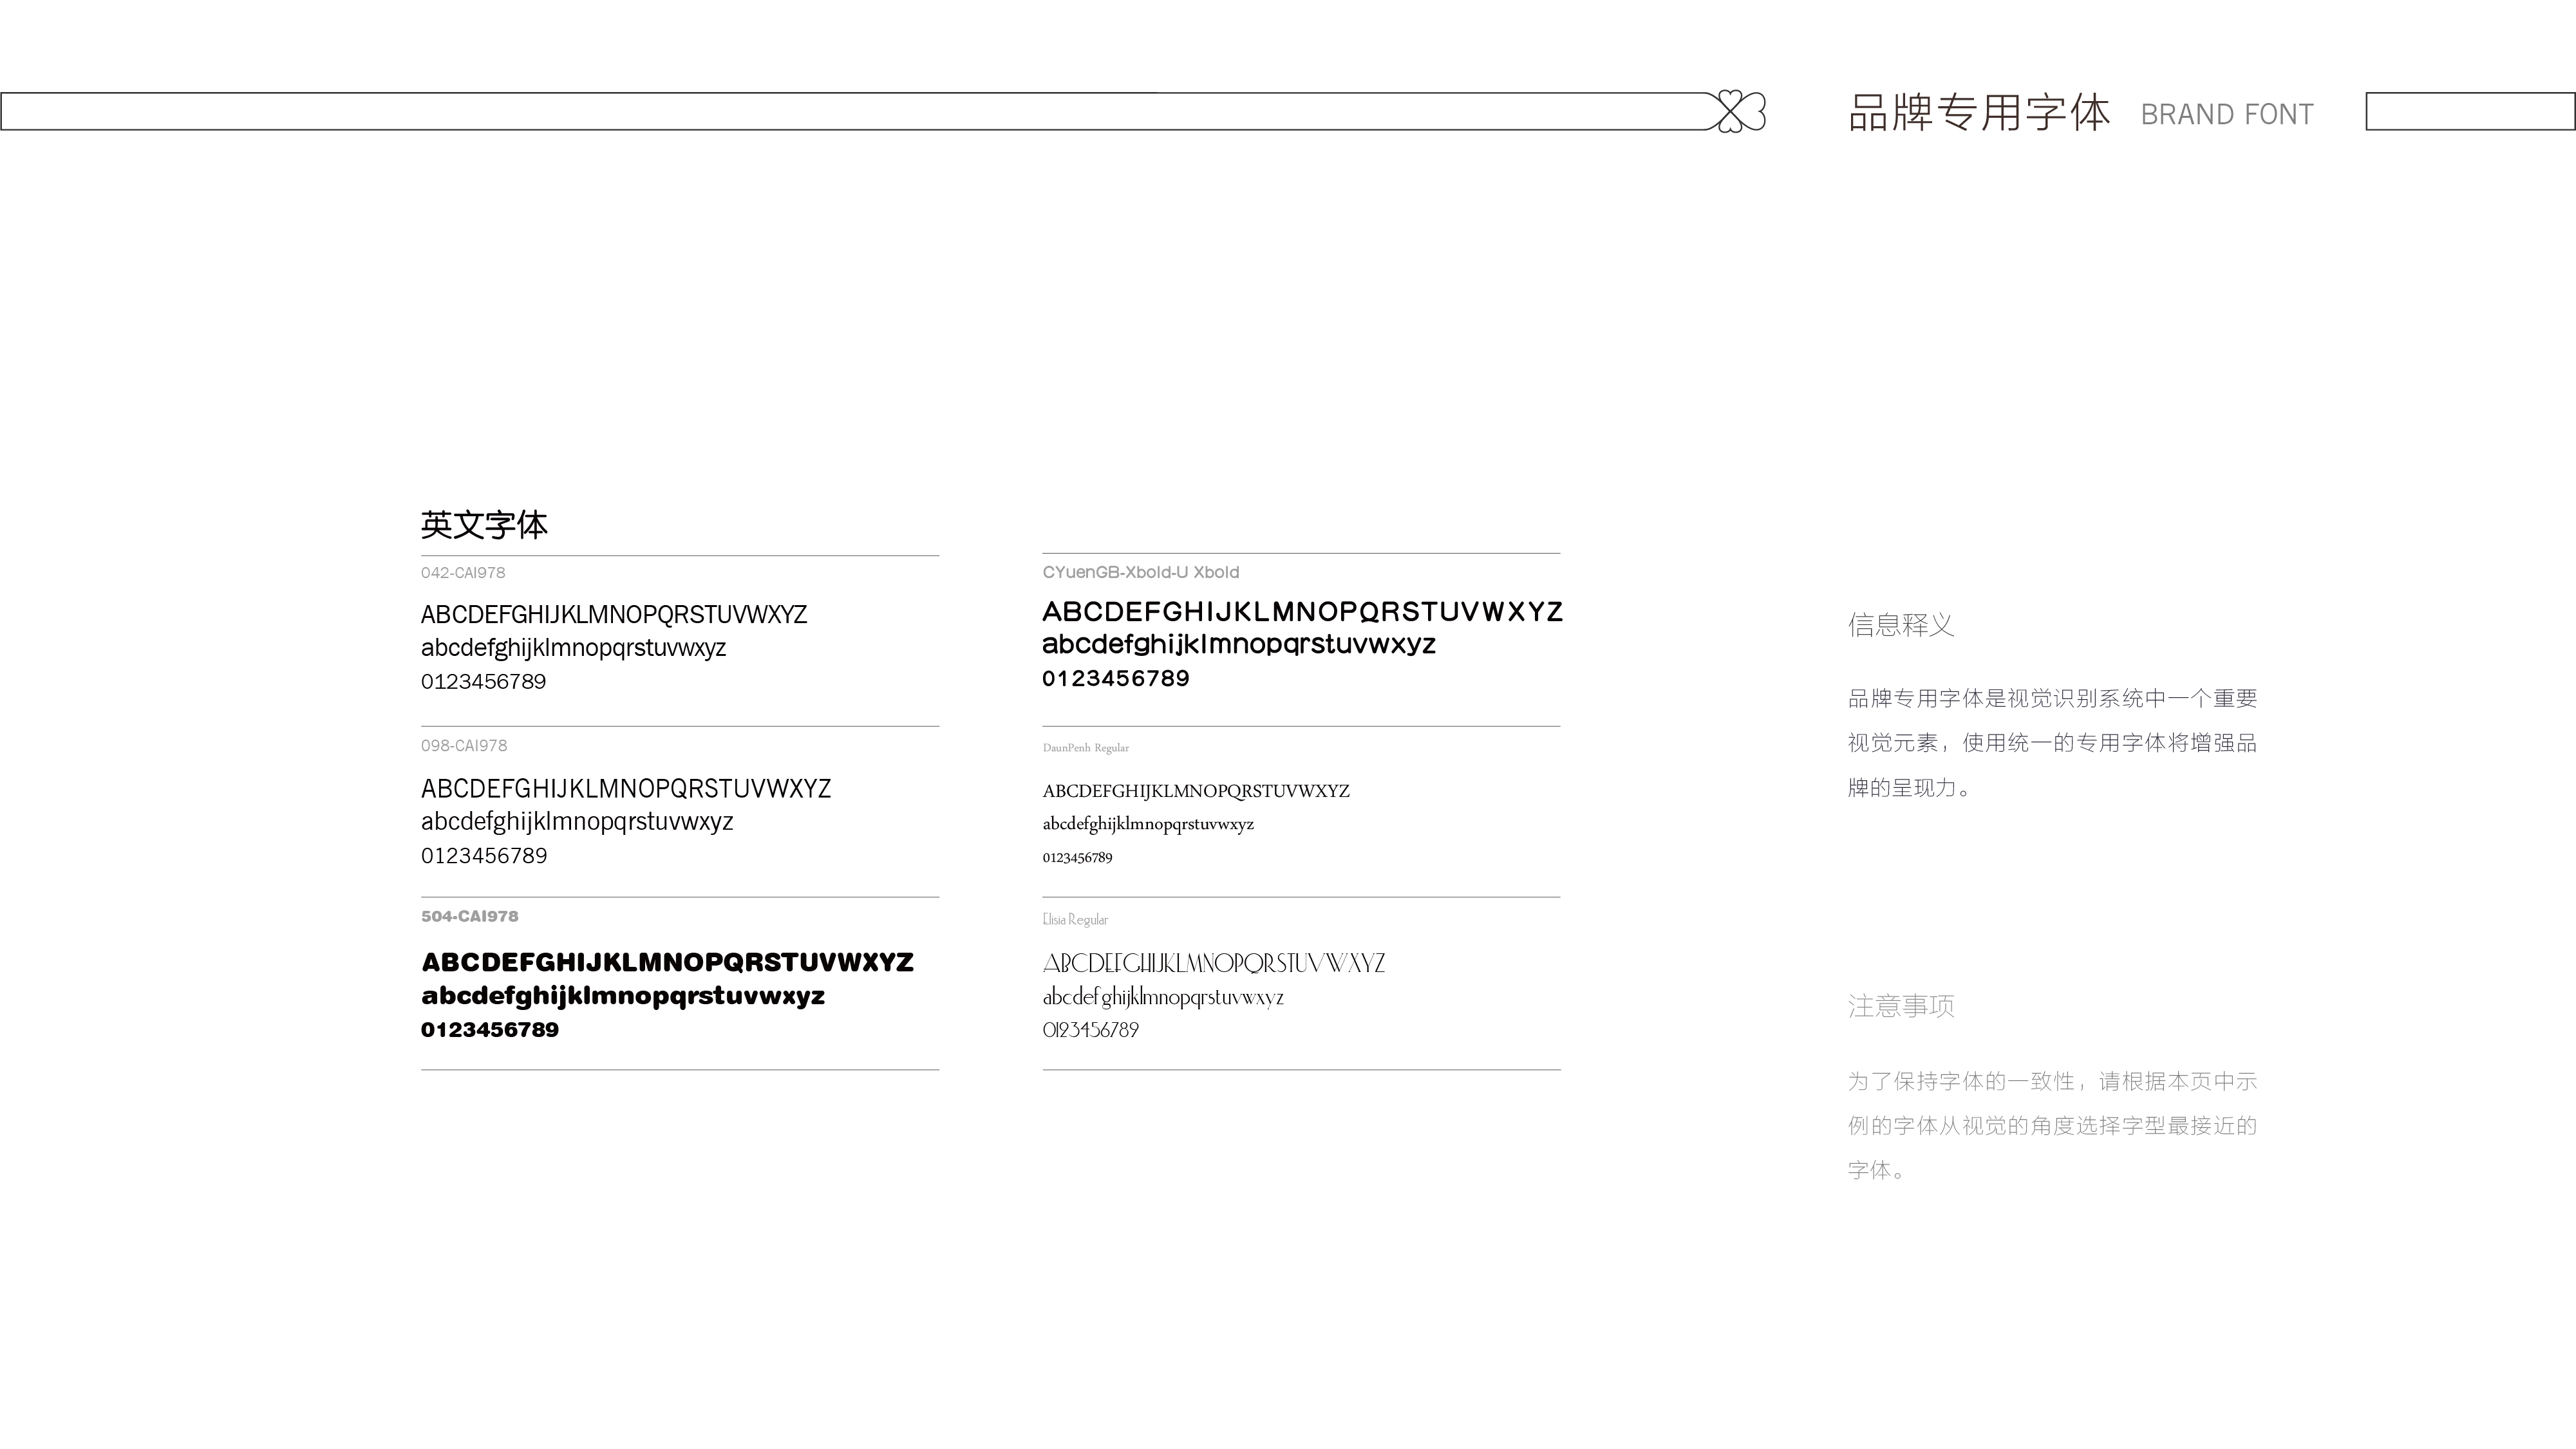The height and width of the screenshot is (1449, 2576).
Task: Click the butterfly heart logo icon
Action: [x=1741, y=111]
